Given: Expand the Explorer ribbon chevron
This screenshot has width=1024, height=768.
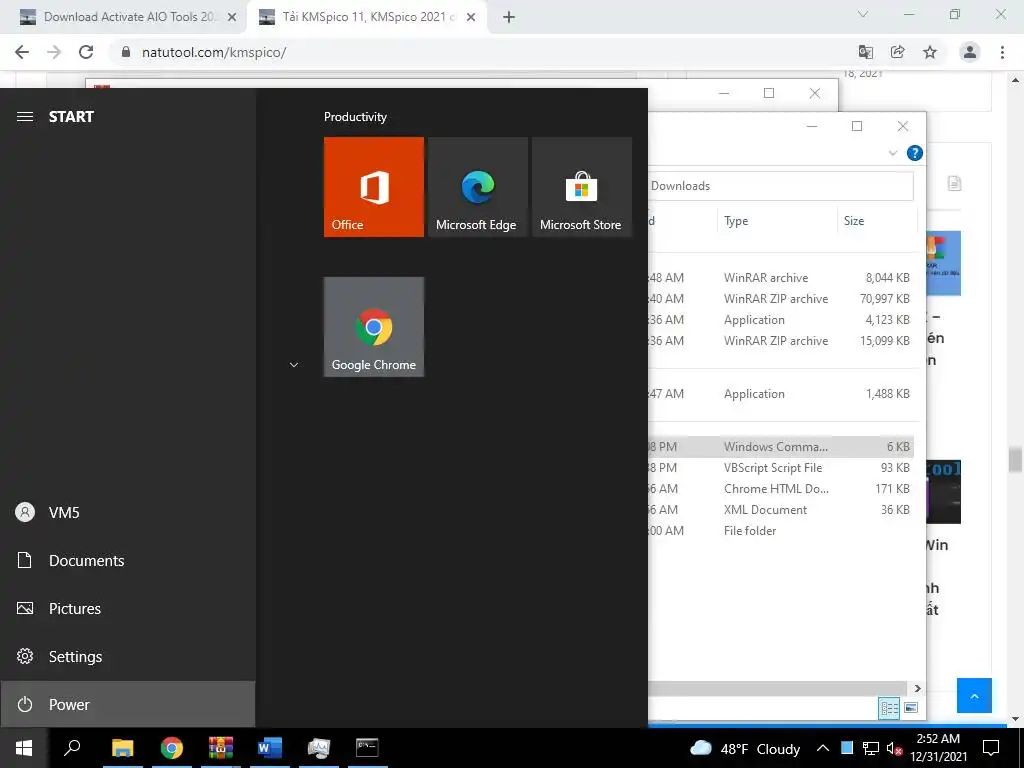Looking at the screenshot, I should 893,153.
